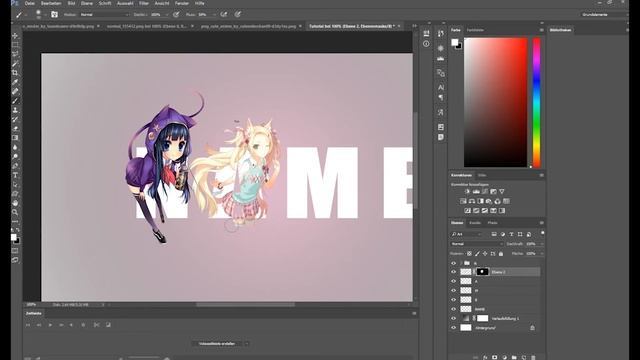Hide the layer named M
Image resolution: width=640 pixels, height=360 pixels.
coord(453,291)
